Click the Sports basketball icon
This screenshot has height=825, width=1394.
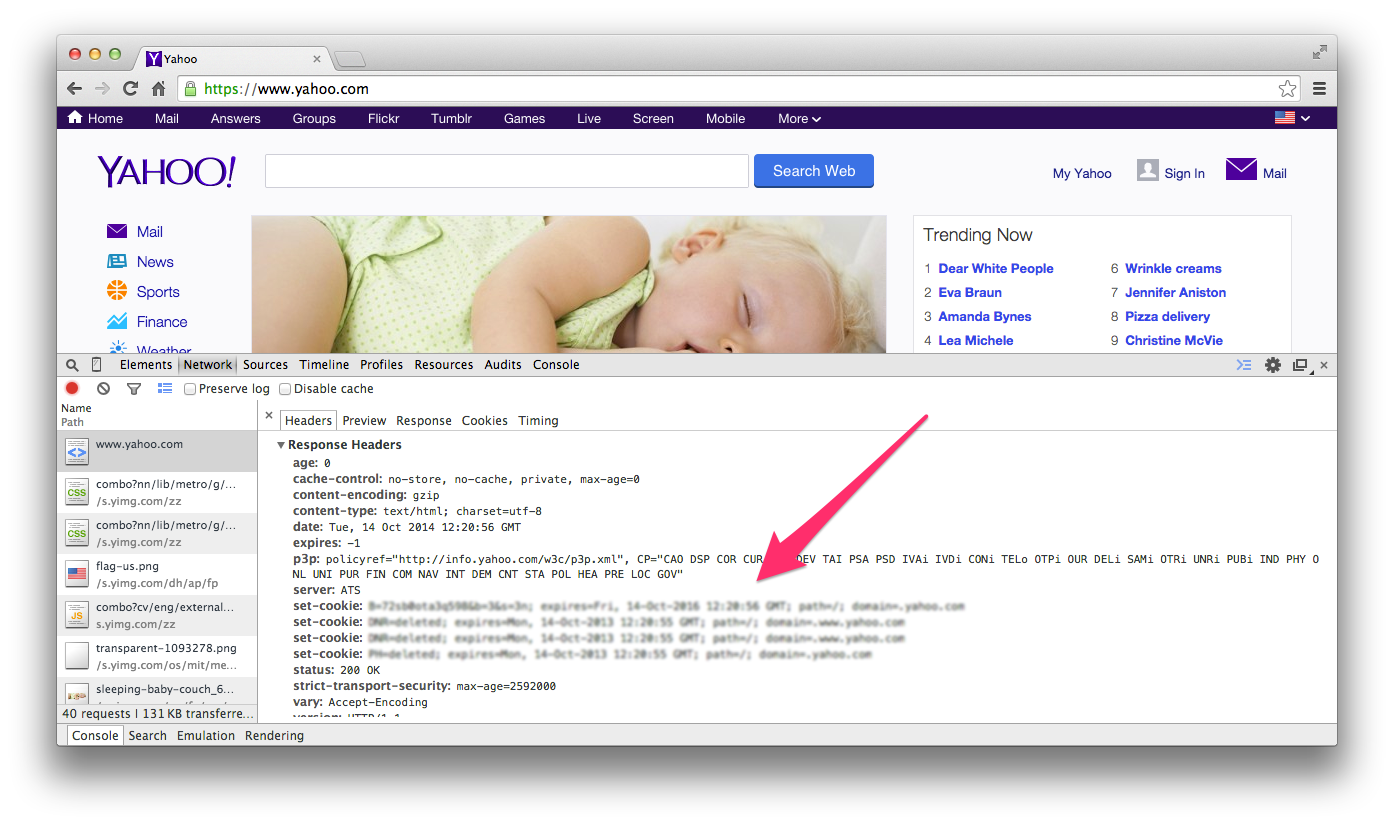(x=117, y=291)
